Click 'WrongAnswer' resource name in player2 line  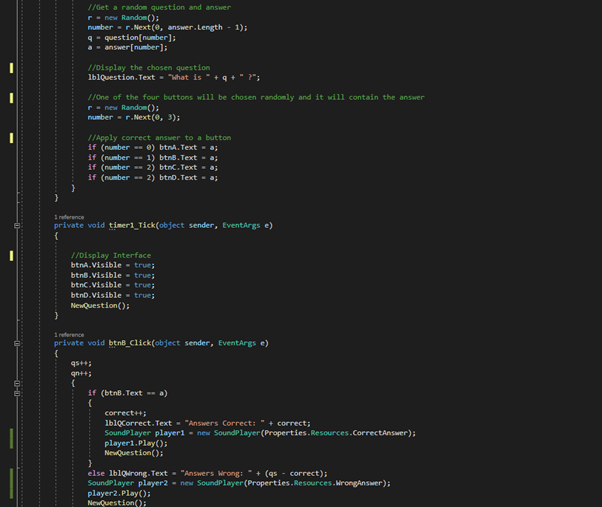coord(359,483)
